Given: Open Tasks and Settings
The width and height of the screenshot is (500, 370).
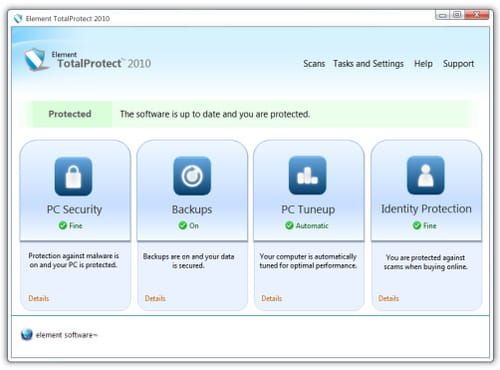Looking at the screenshot, I should pyautogui.click(x=368, y=63).
